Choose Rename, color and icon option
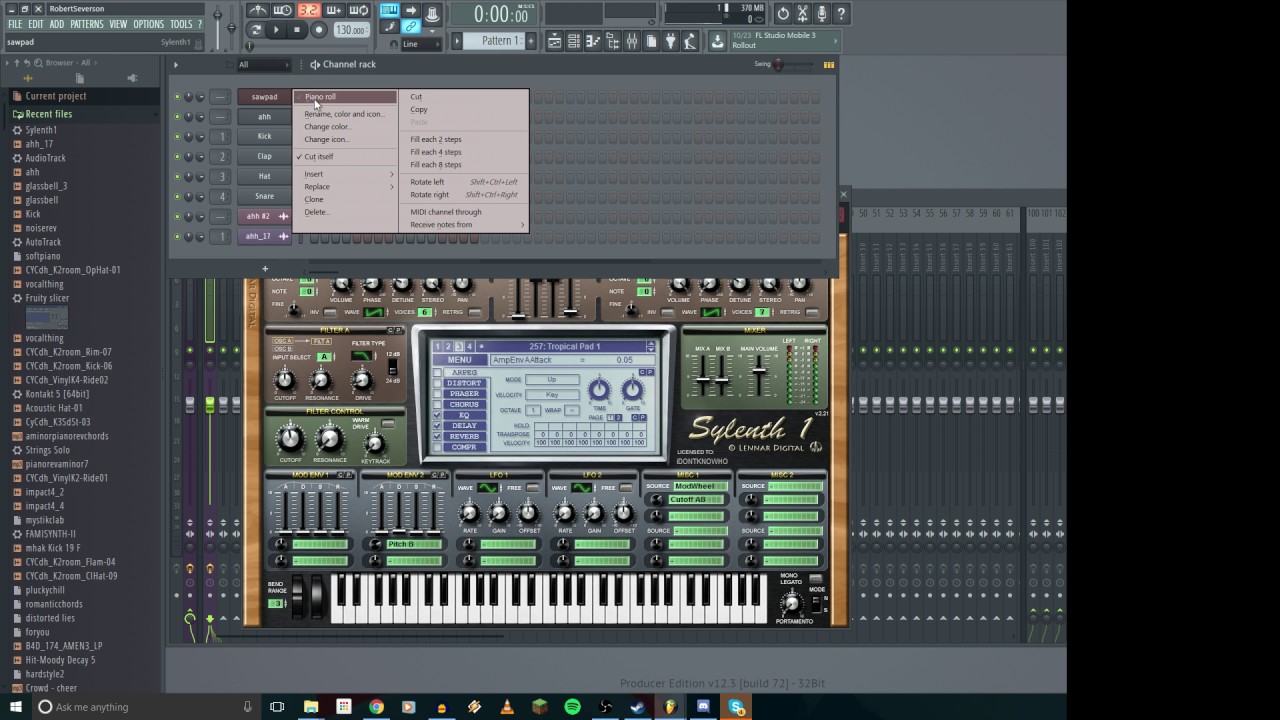The height and width of the screenshot is (720, 1280). 346,114
